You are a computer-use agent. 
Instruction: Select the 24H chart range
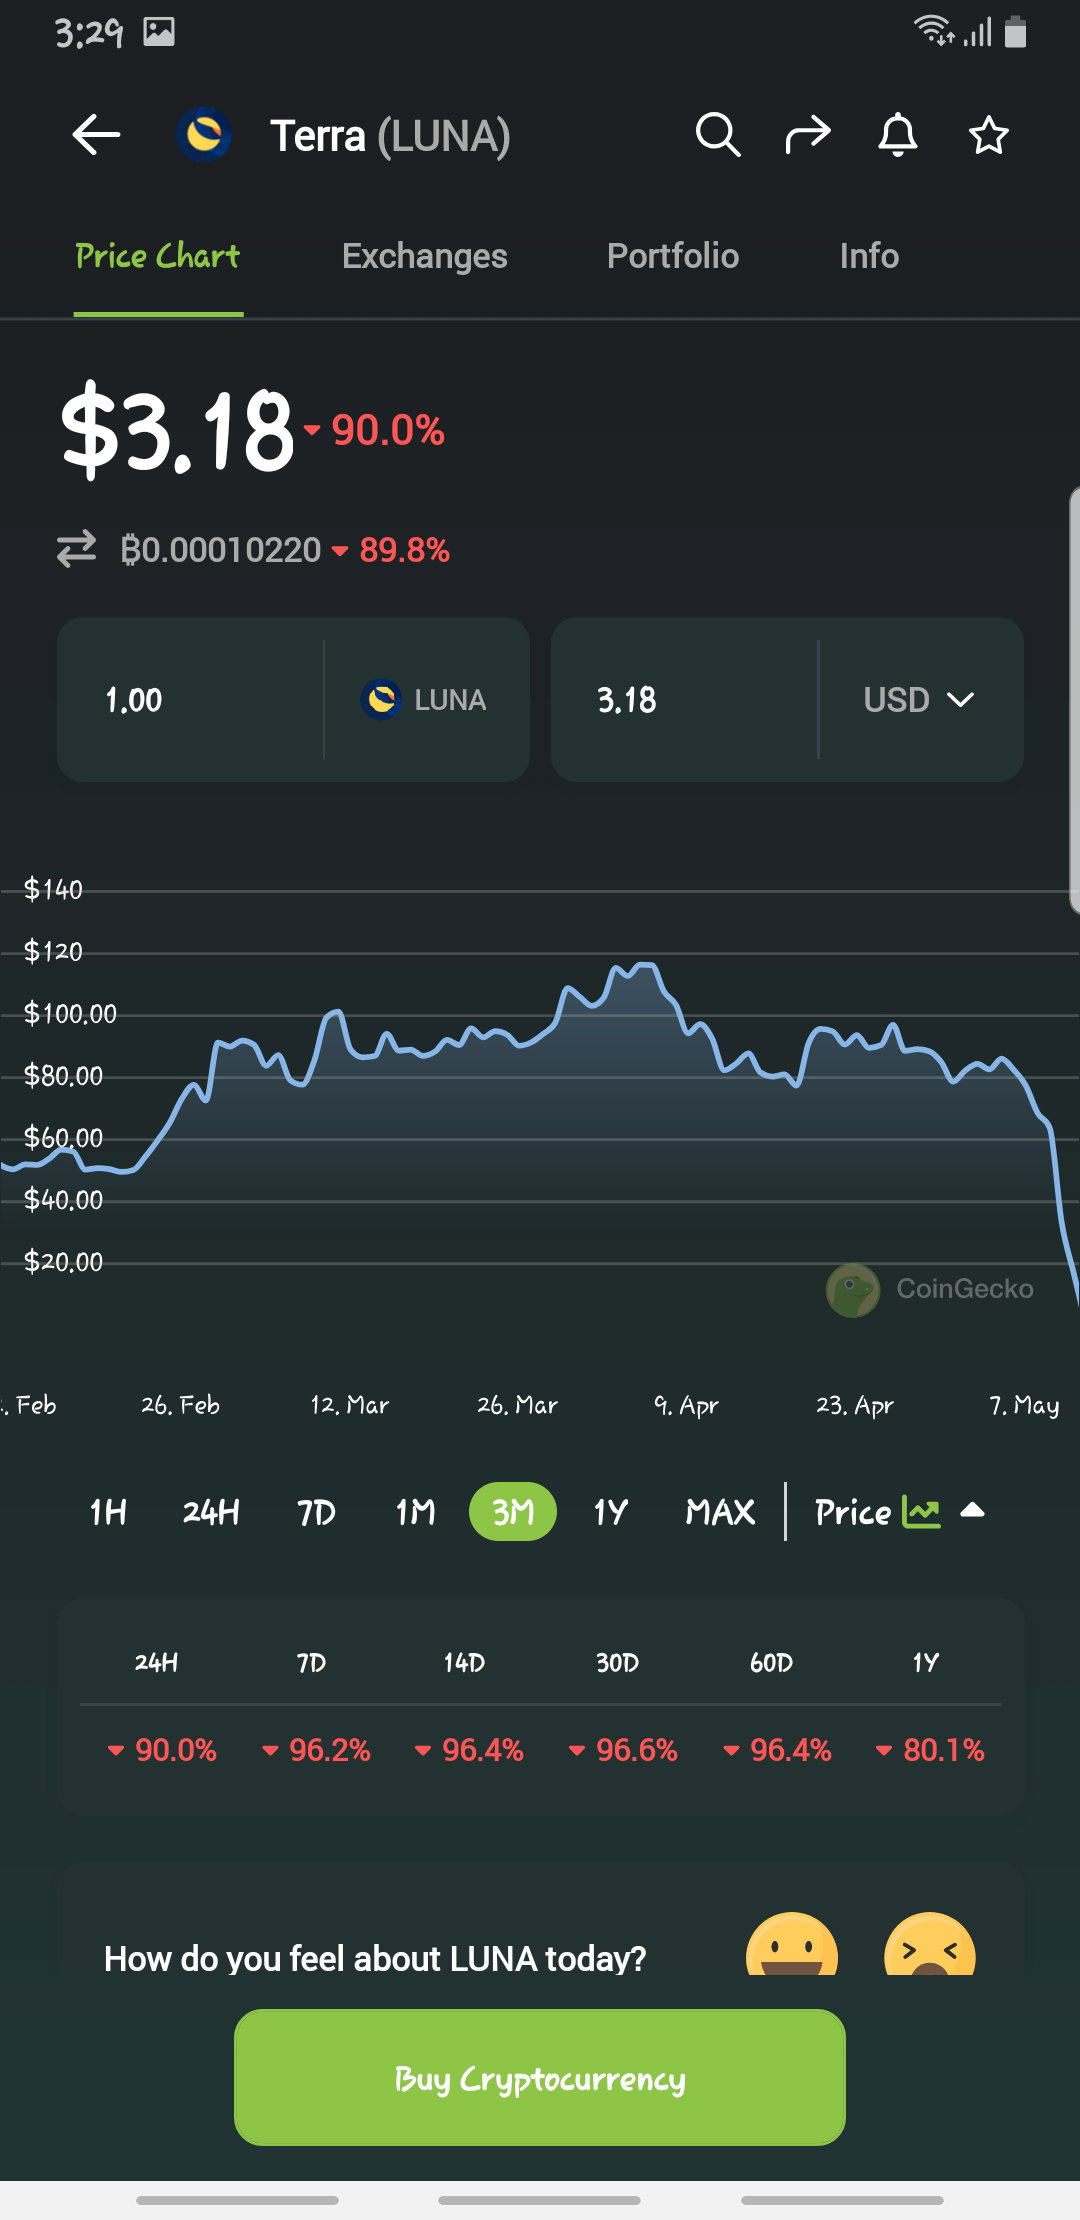[211, 1512]
